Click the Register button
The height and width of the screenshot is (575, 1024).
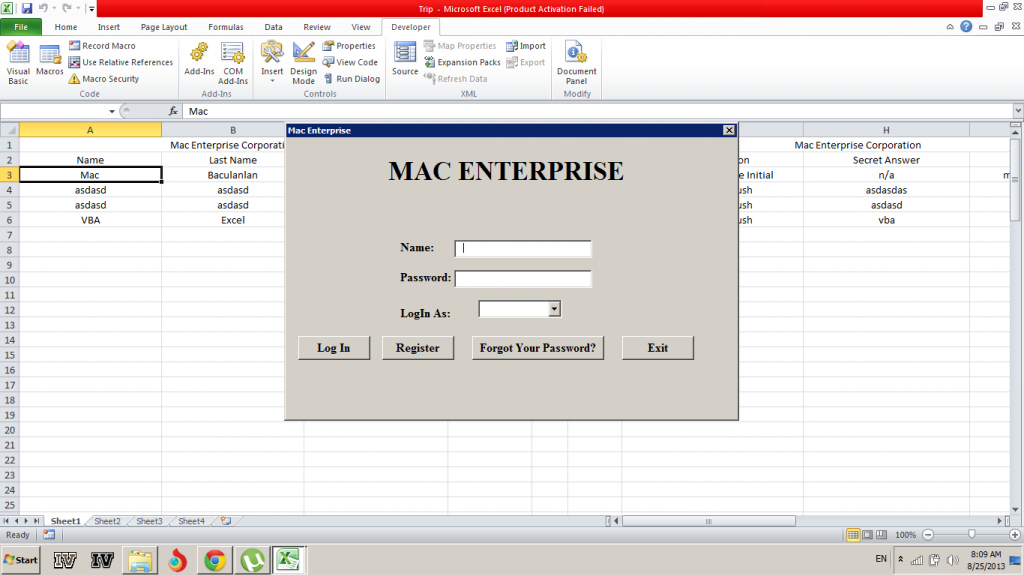point(417,348)
